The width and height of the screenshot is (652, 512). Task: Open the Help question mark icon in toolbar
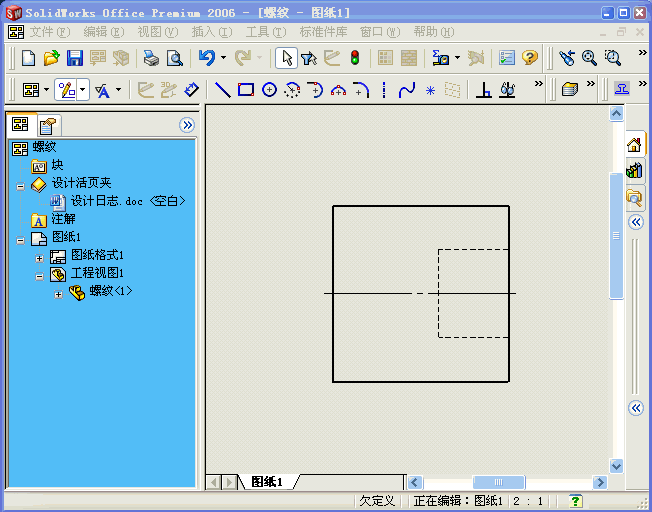pyautogui.click(x=530, y=58)
